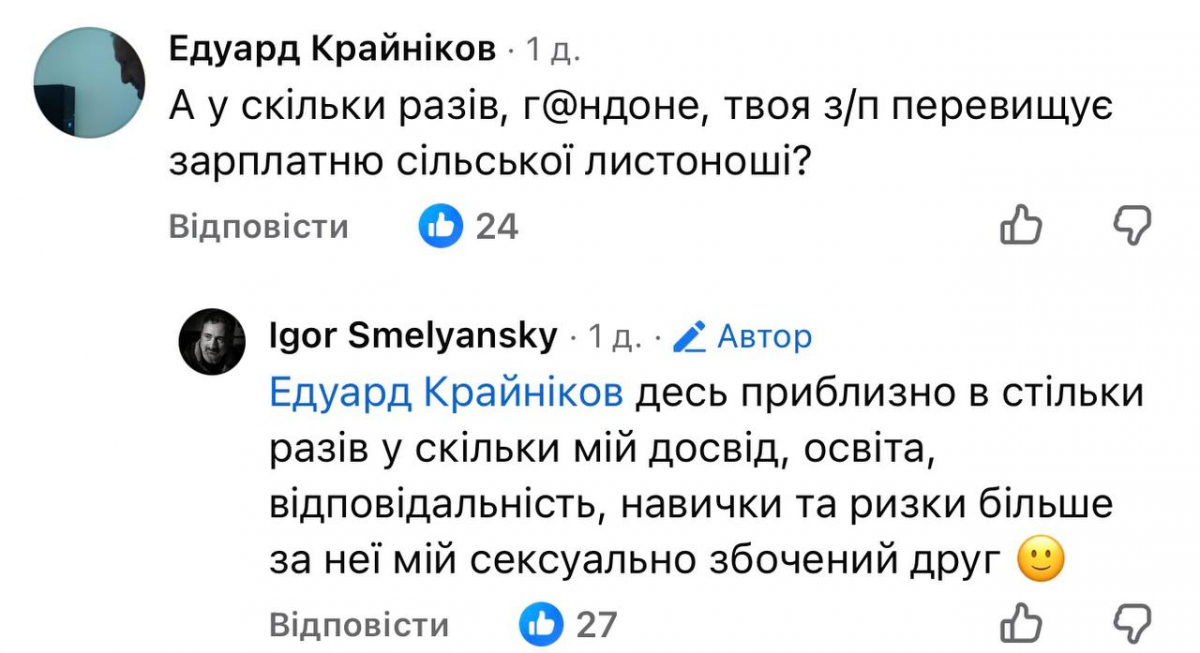The height and width of the screenshot is (653, 1200).
Task: Show who reacted by clicking count 27
Action: click(x=597, y=625)
